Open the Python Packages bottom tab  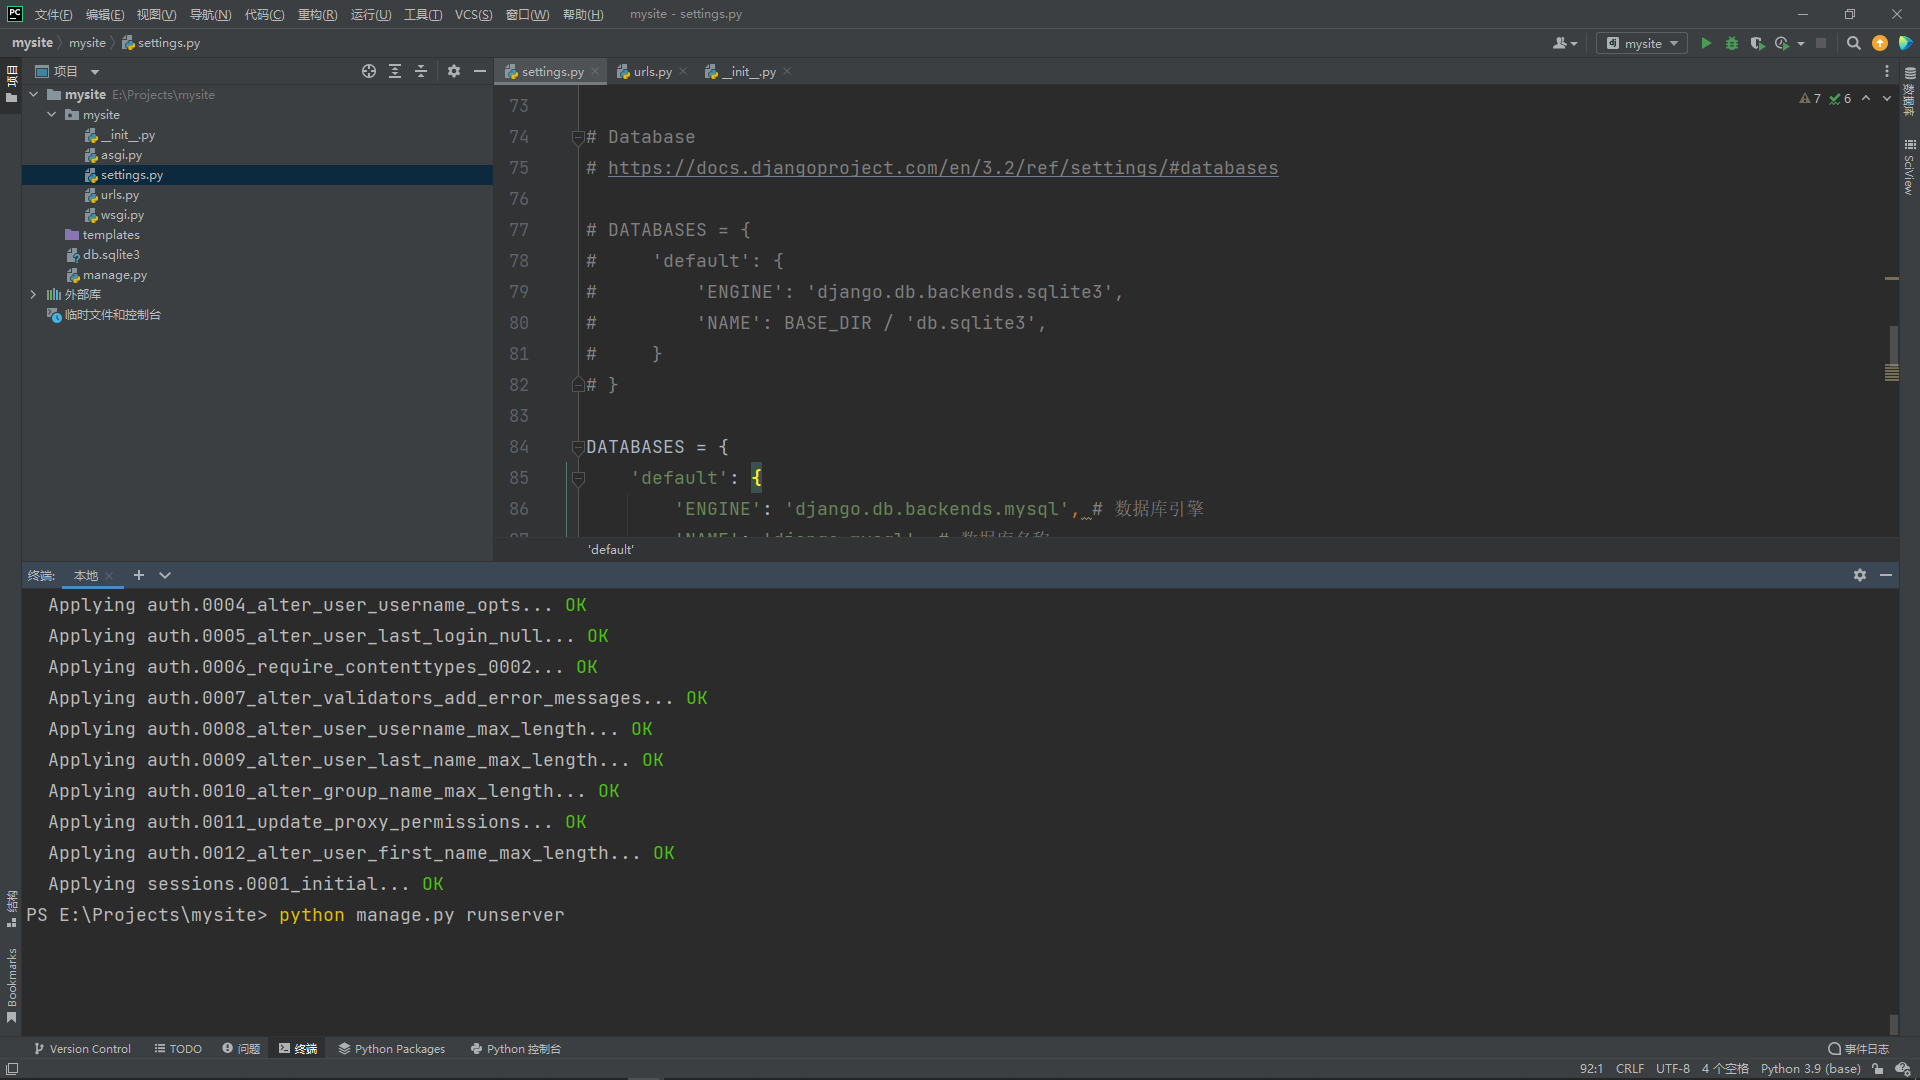point(392,1049)
